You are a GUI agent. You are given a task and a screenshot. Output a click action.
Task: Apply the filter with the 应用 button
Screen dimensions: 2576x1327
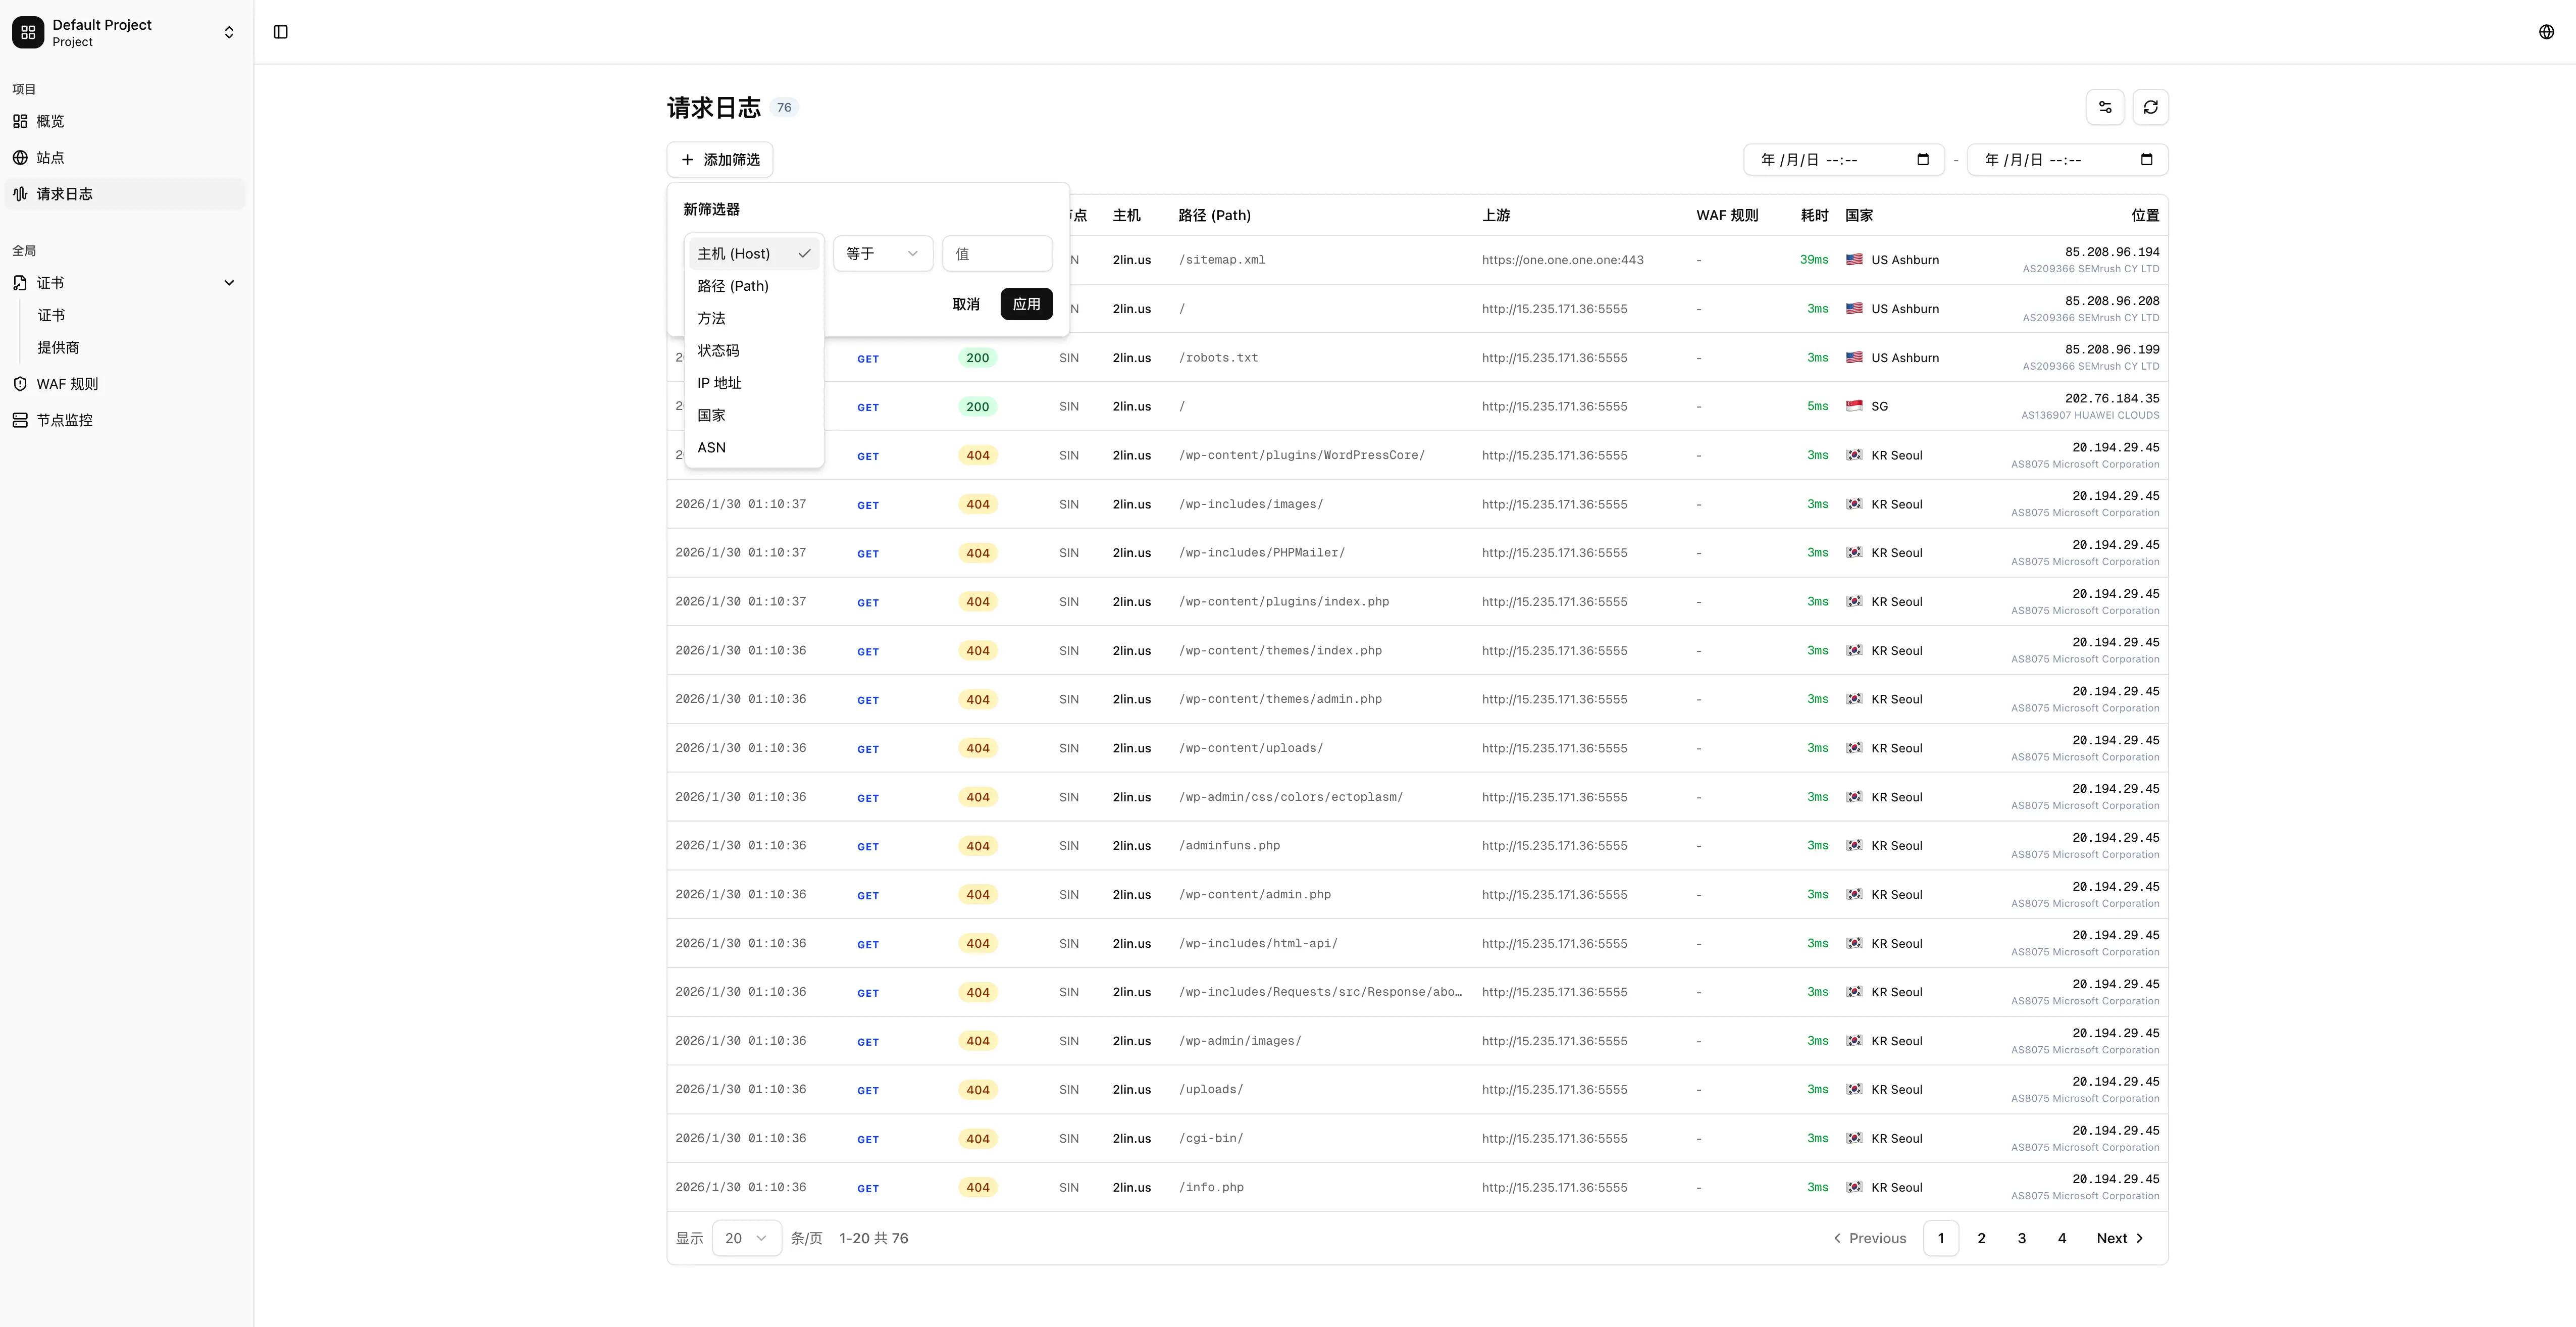[1026, 304]
